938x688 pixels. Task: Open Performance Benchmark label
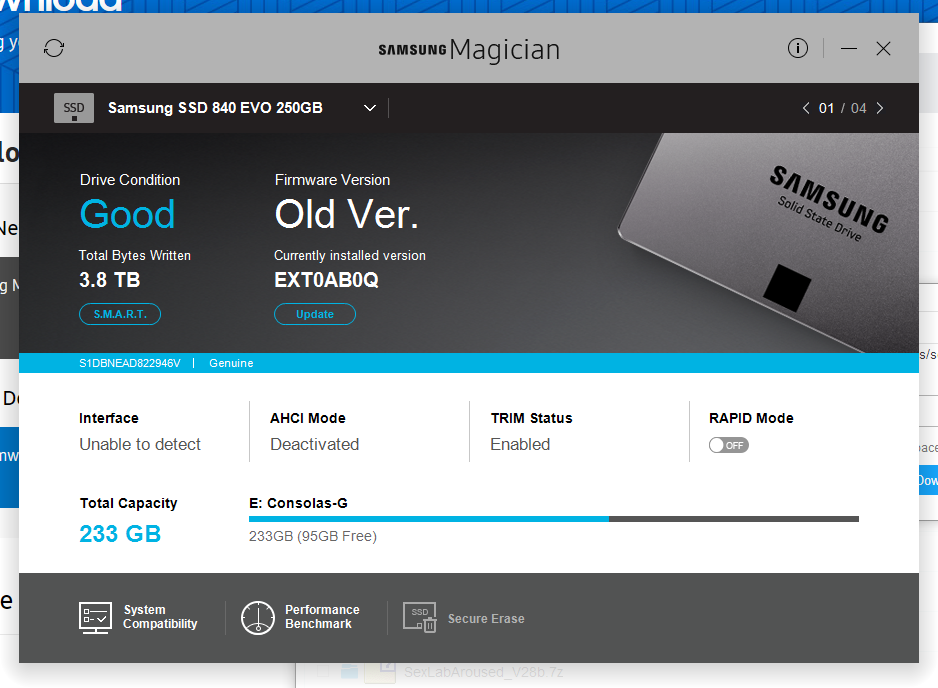[322, 617]
